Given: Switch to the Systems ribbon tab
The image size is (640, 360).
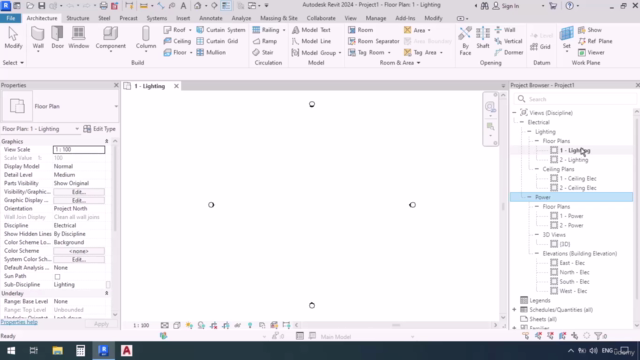Looking at the screenshot, I should 156,18.
